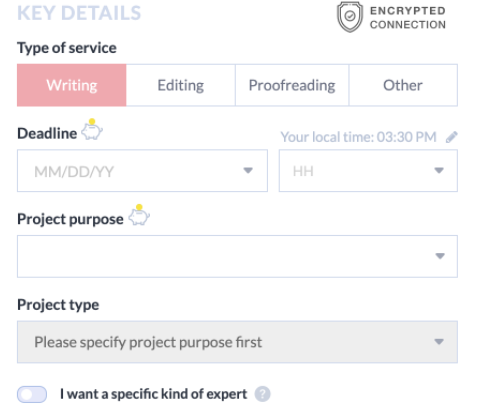Click the encrypted connection shield icon

tap(349, 17)
